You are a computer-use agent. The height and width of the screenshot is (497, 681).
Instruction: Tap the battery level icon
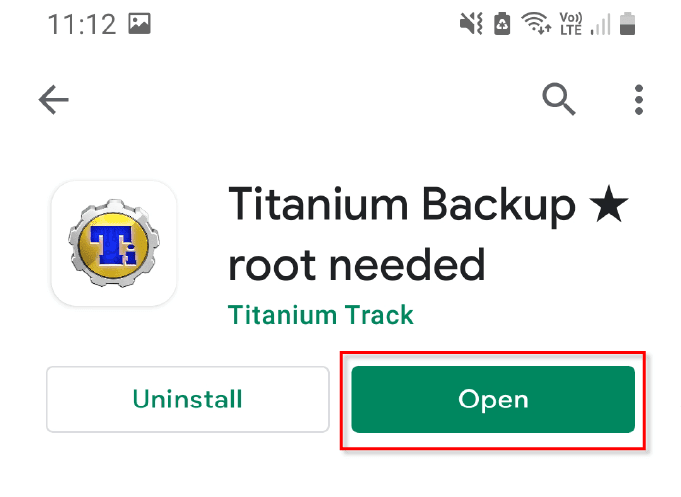[x=627, y=23]
